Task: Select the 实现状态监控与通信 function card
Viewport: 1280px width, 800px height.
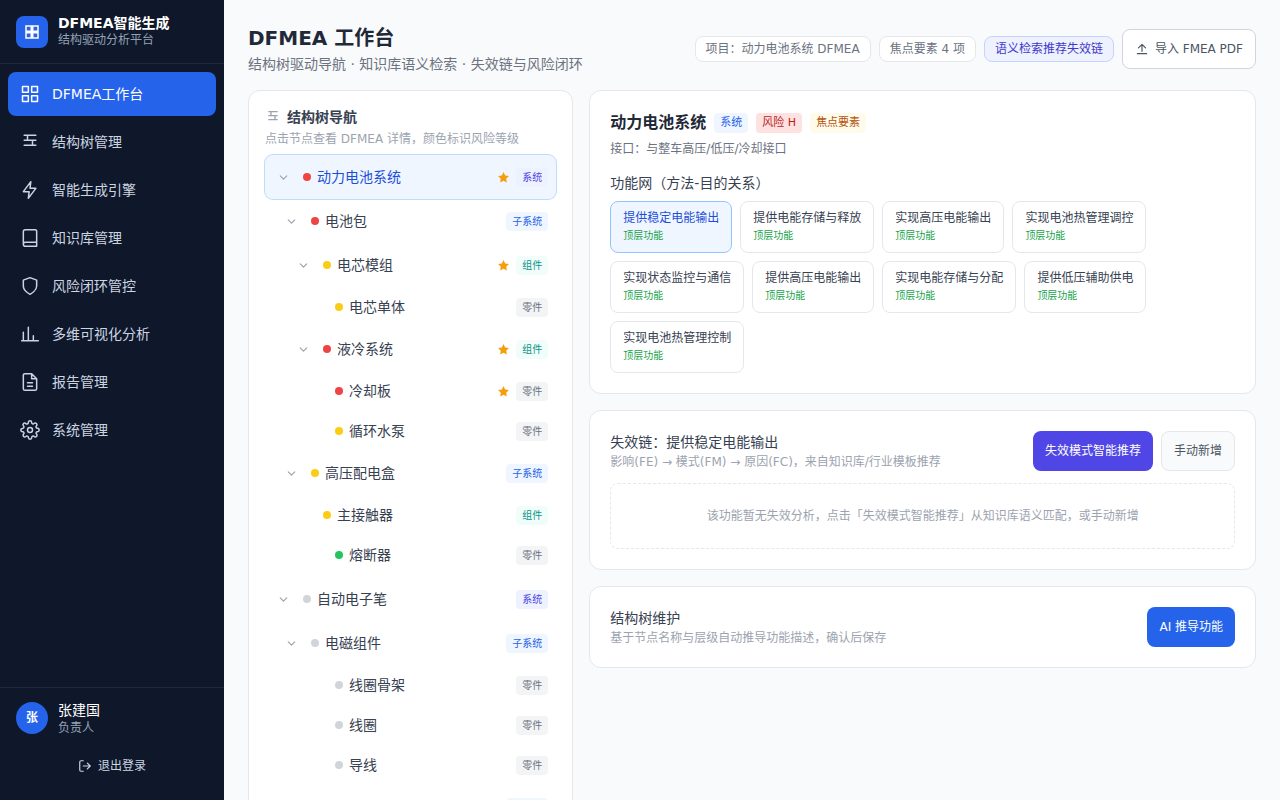Action: pyautogui.click(x=677, y=287)
